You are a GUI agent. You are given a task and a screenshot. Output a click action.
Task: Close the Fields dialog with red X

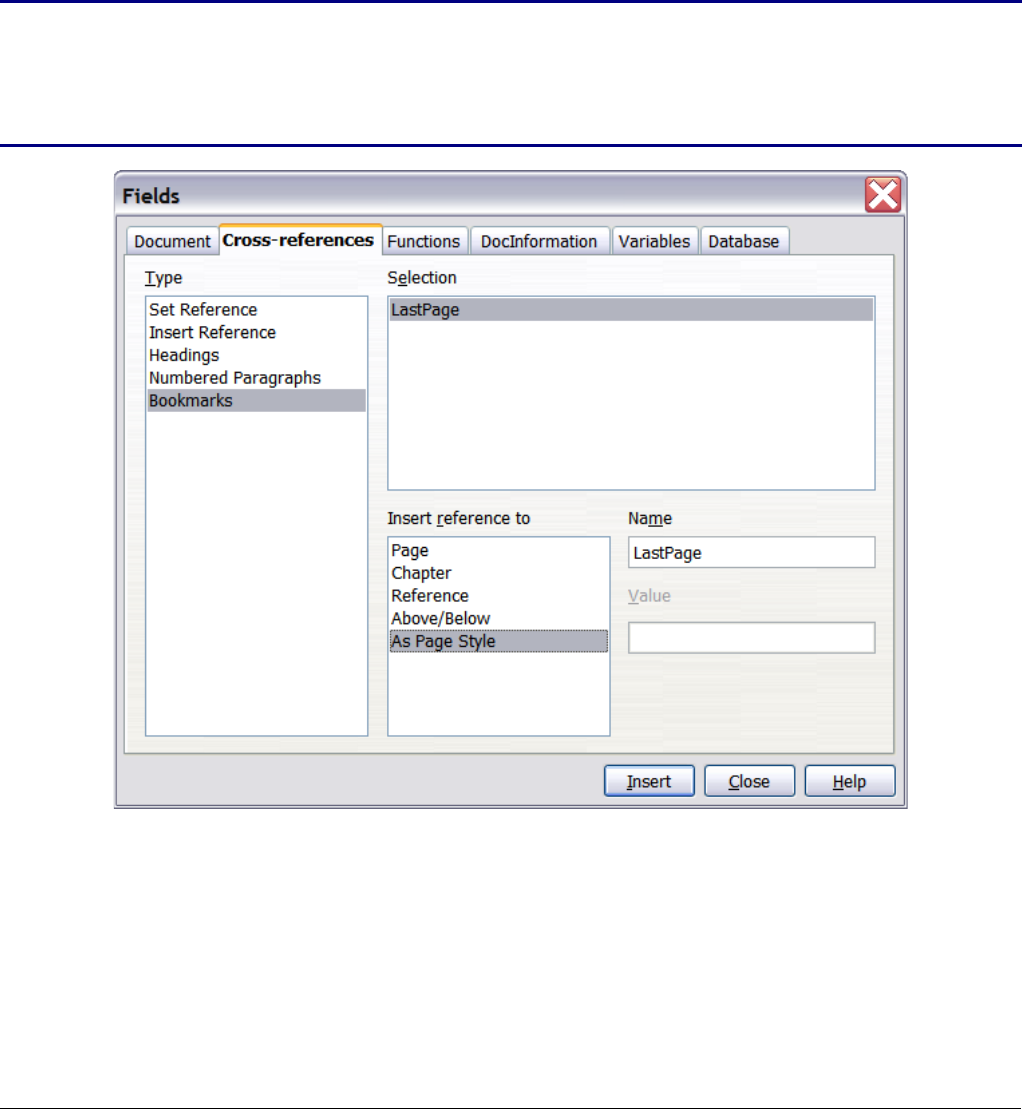[x=883, y=195]
